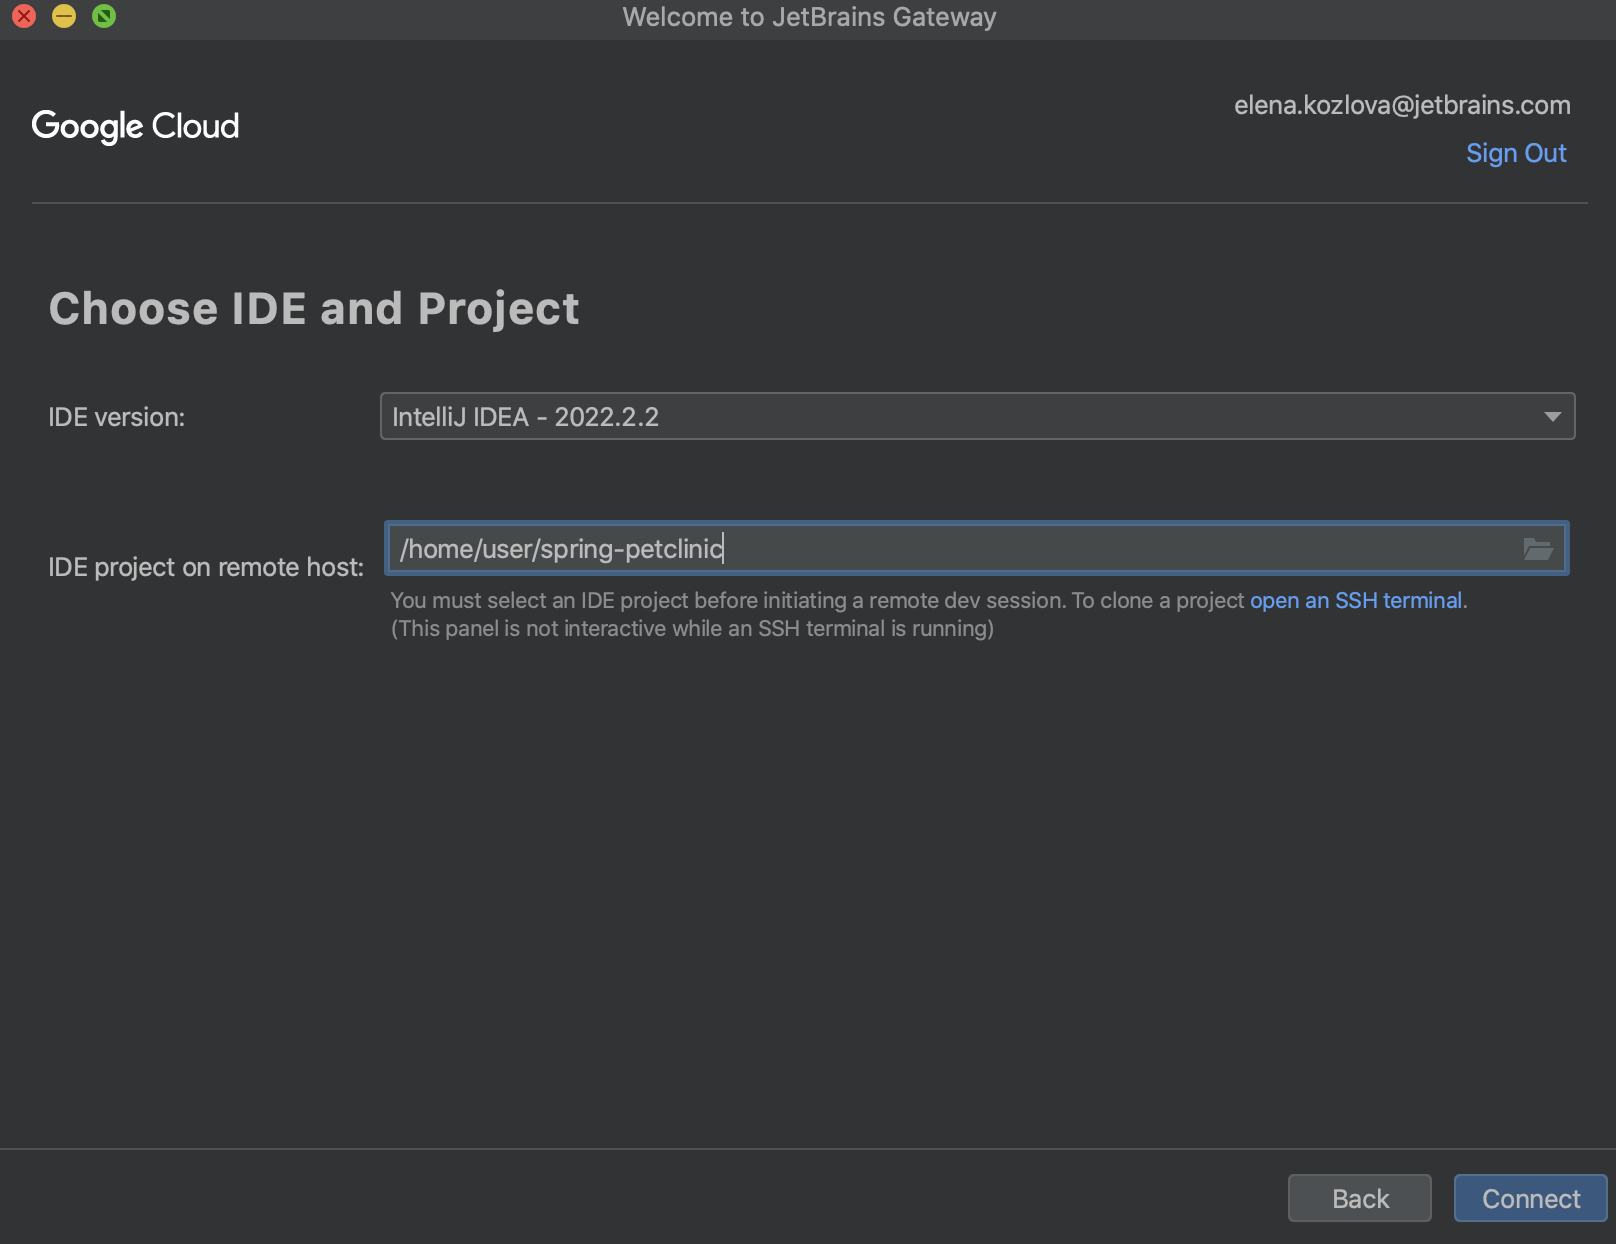This screenshot has height=1244, width=1616.
Task: Click the yellow minimize control
Action: click(62, 16)
